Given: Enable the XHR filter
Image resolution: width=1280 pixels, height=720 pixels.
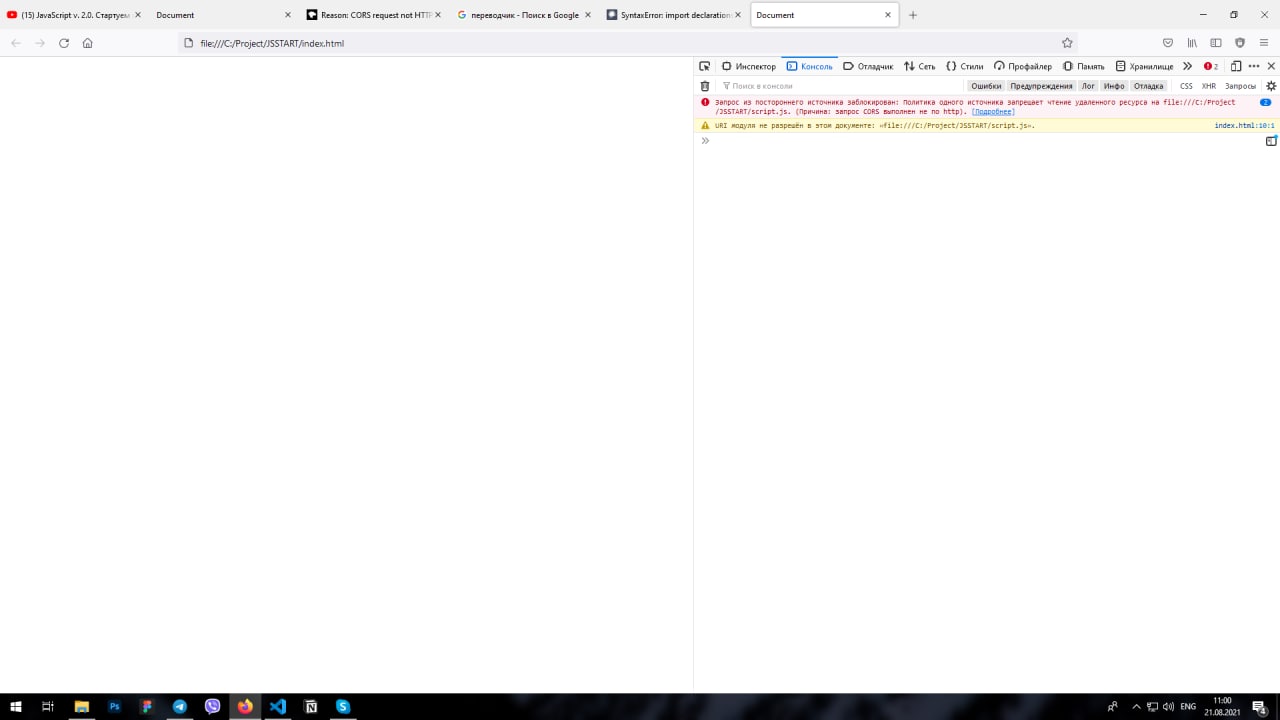Looking at the screenshot, I should click(1209, 86).
